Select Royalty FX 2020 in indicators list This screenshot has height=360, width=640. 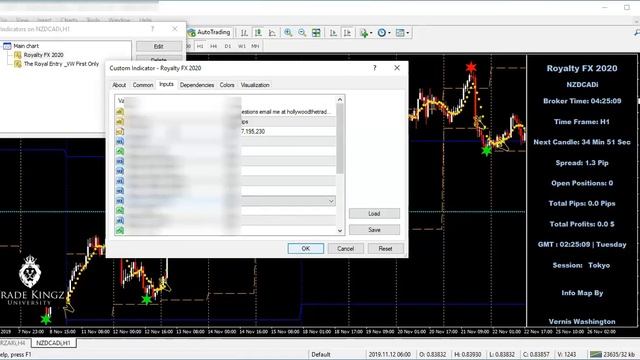coord(43,55)
